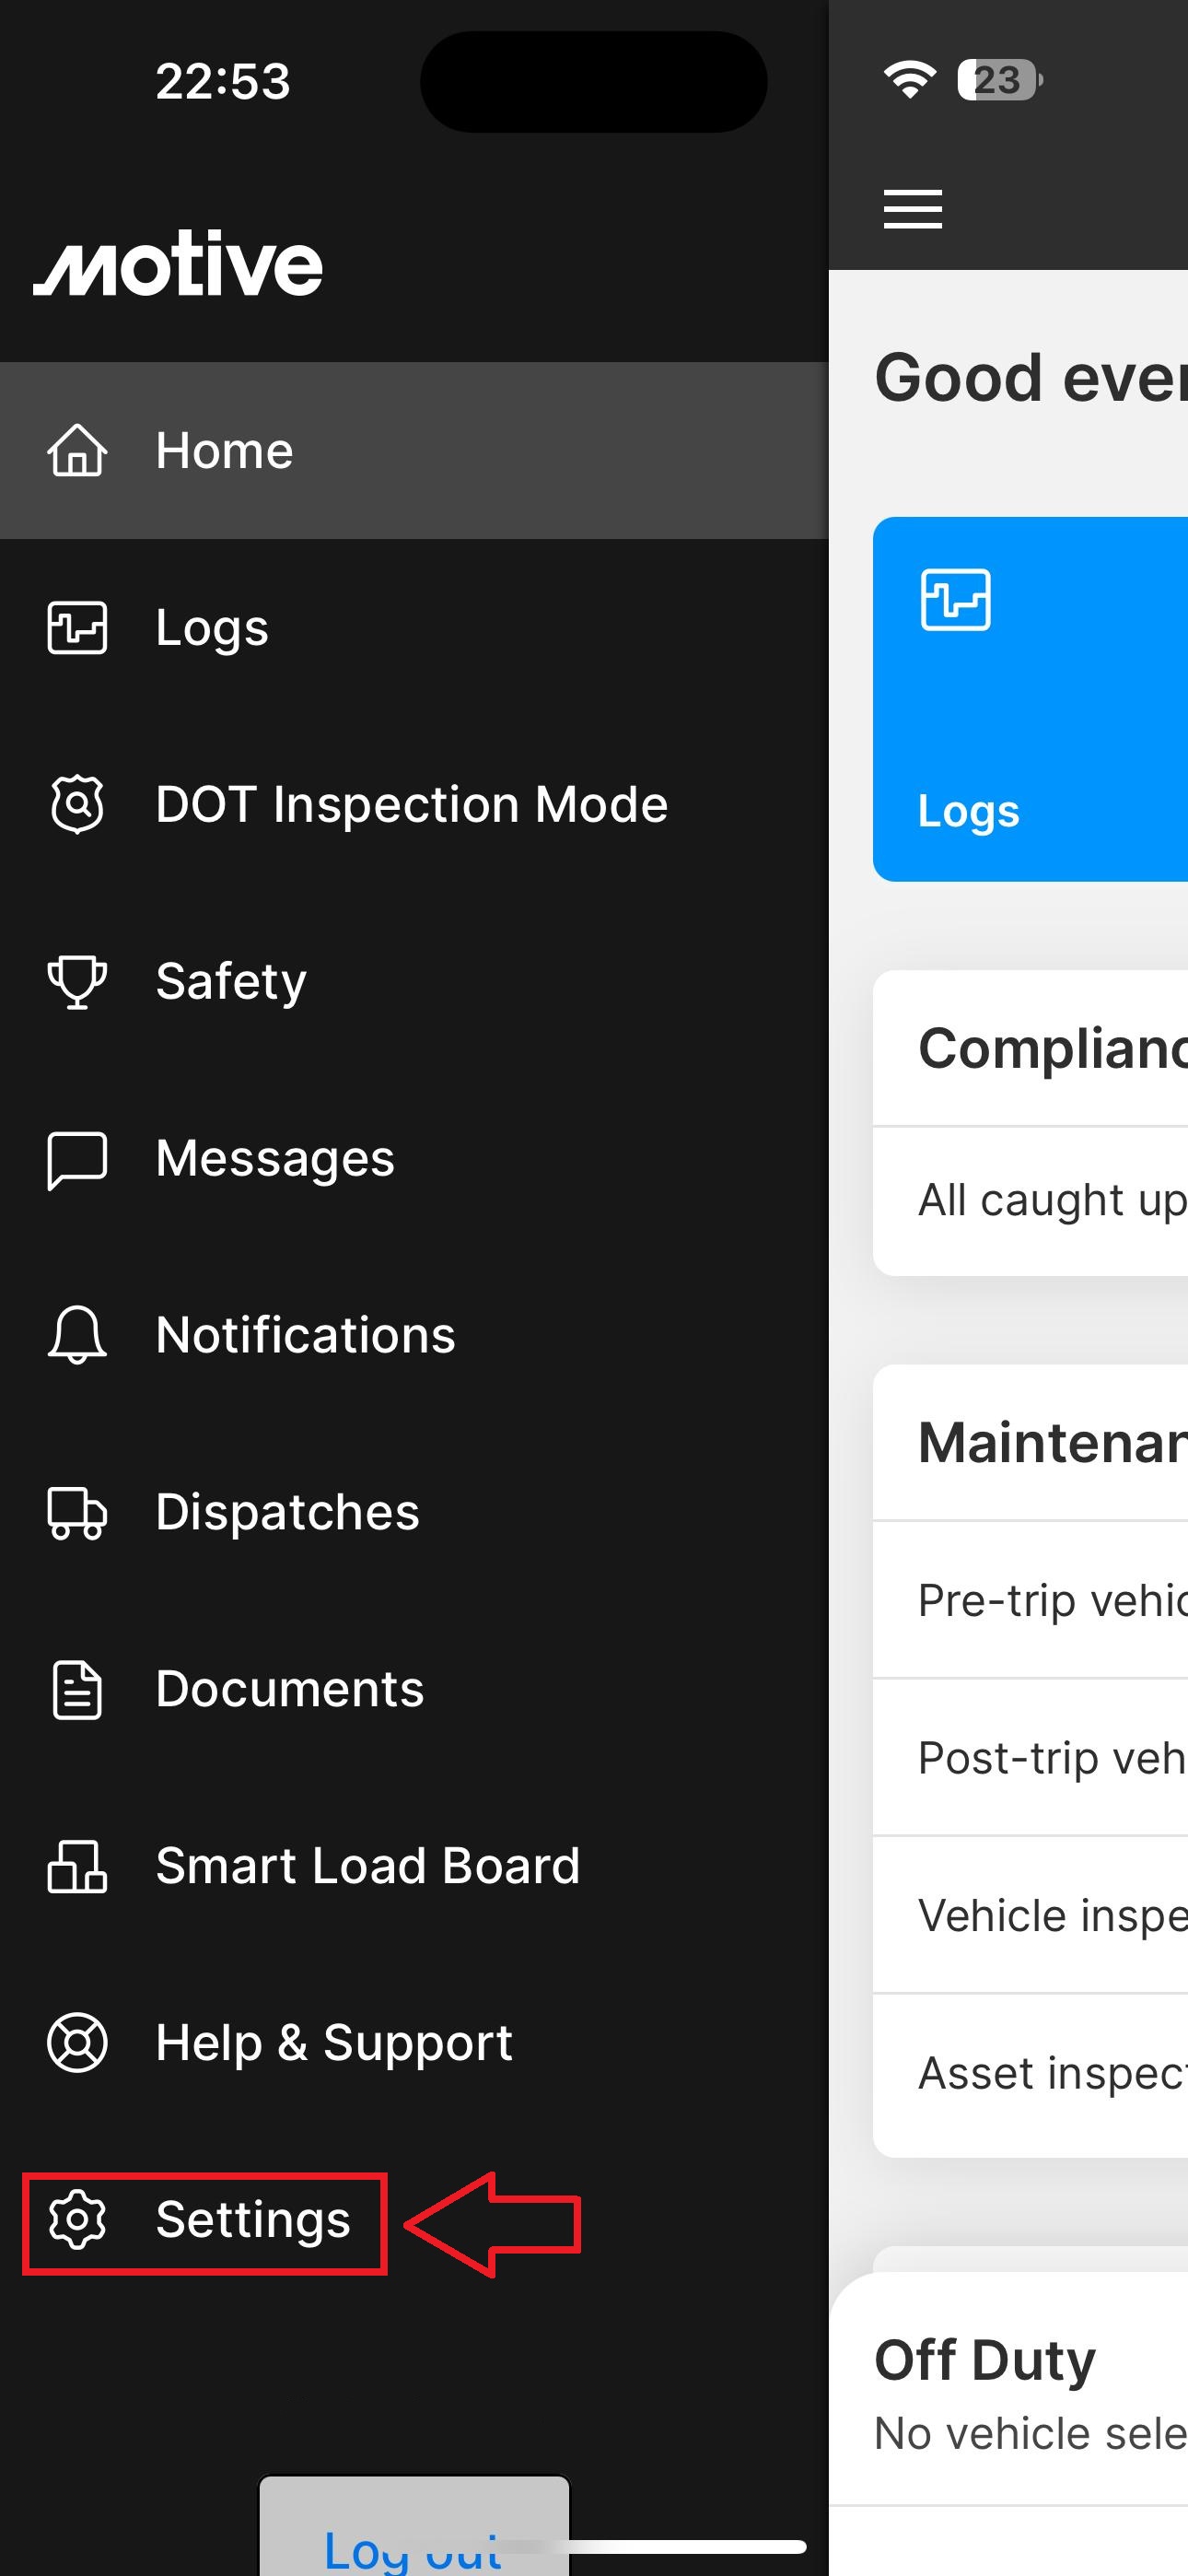This screenshot has height=2576, width=1188.
Task: Click the DOT Inspection badge icon
Action: [x=77, y=804]
